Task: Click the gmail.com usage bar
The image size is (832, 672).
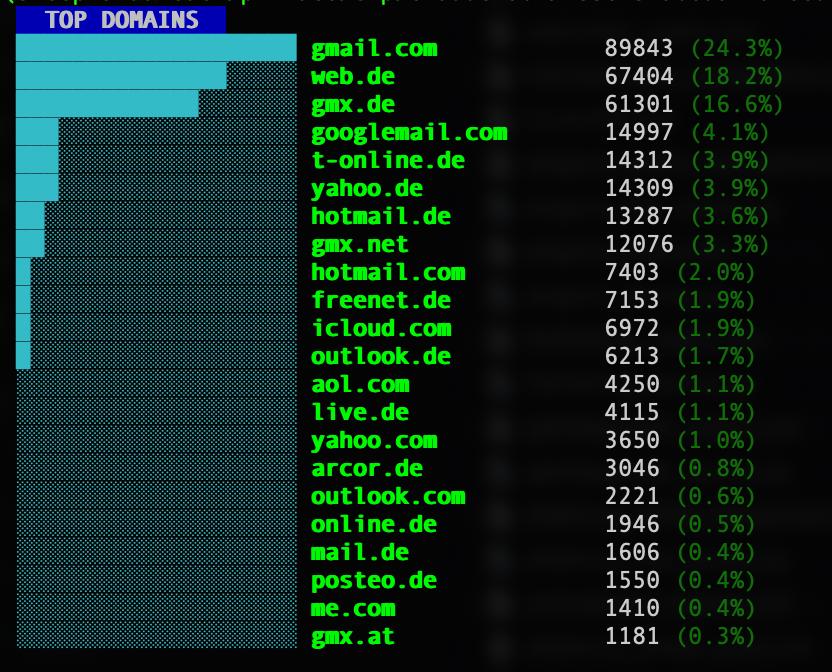Action: 157,48
